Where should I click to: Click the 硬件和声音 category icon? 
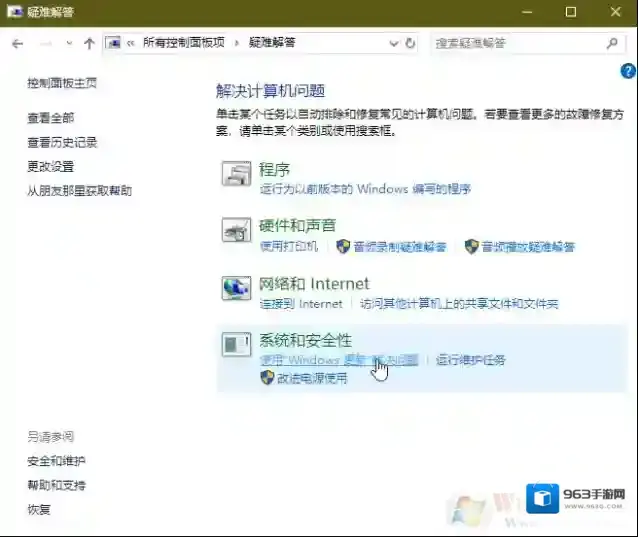236,229
